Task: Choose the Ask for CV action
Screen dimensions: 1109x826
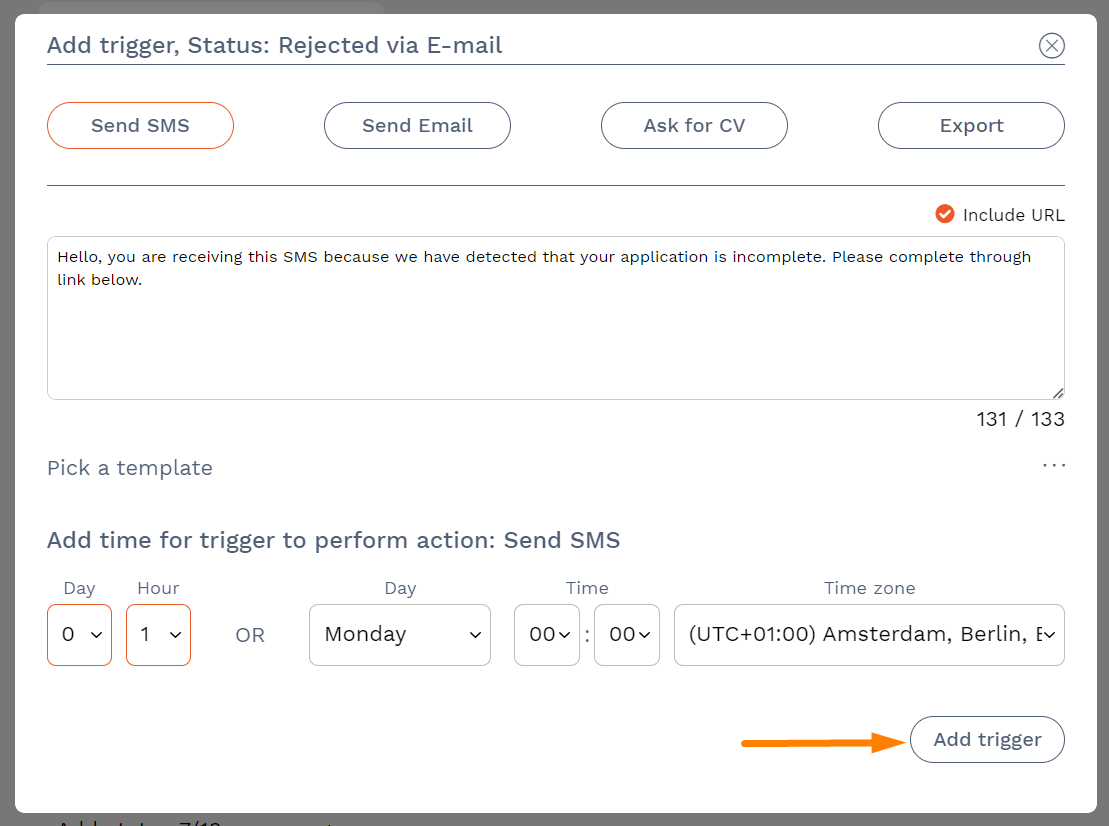Action: click(694, 126)
